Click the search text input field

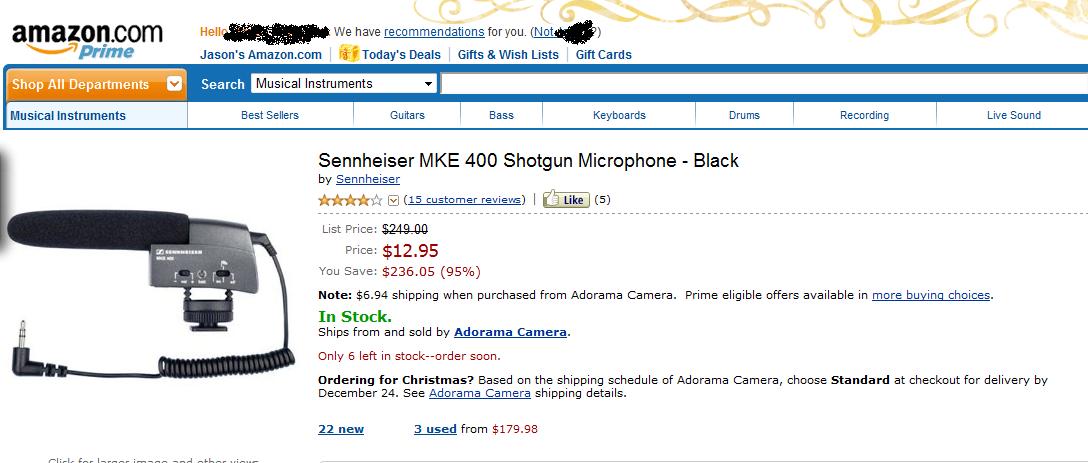tap(760, 84)
